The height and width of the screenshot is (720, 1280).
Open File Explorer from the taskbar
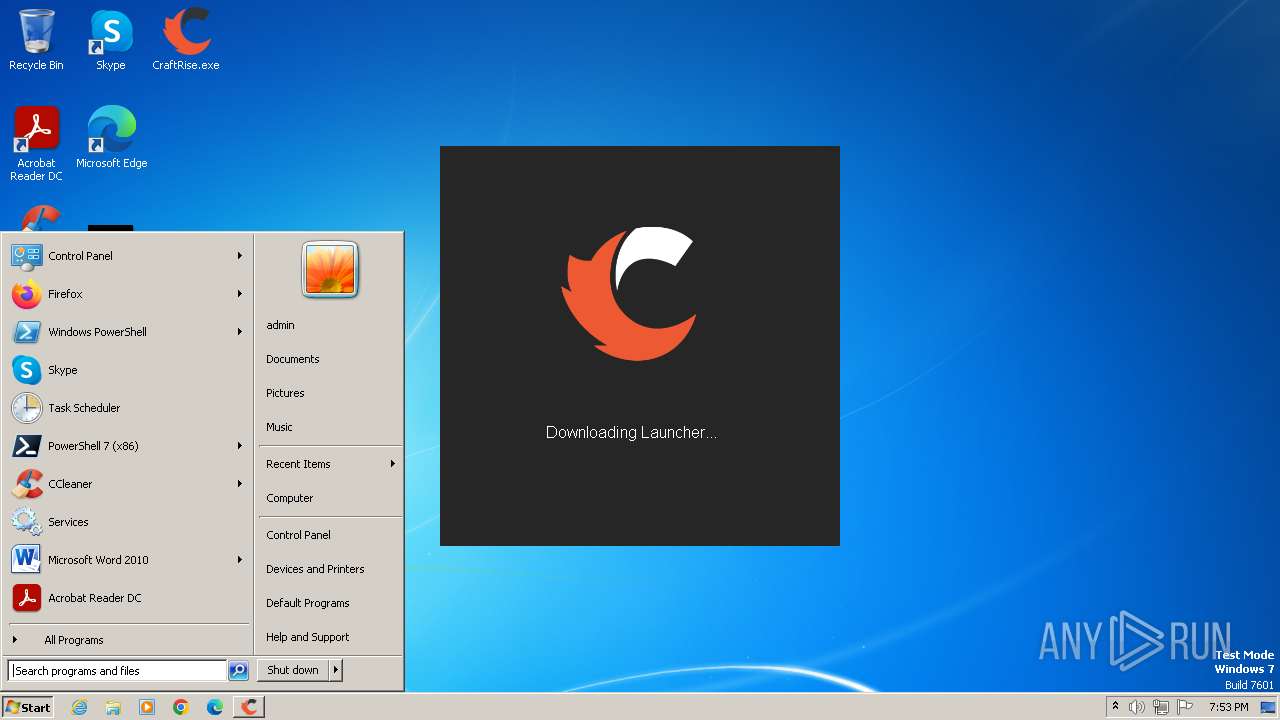click(113, 707)
